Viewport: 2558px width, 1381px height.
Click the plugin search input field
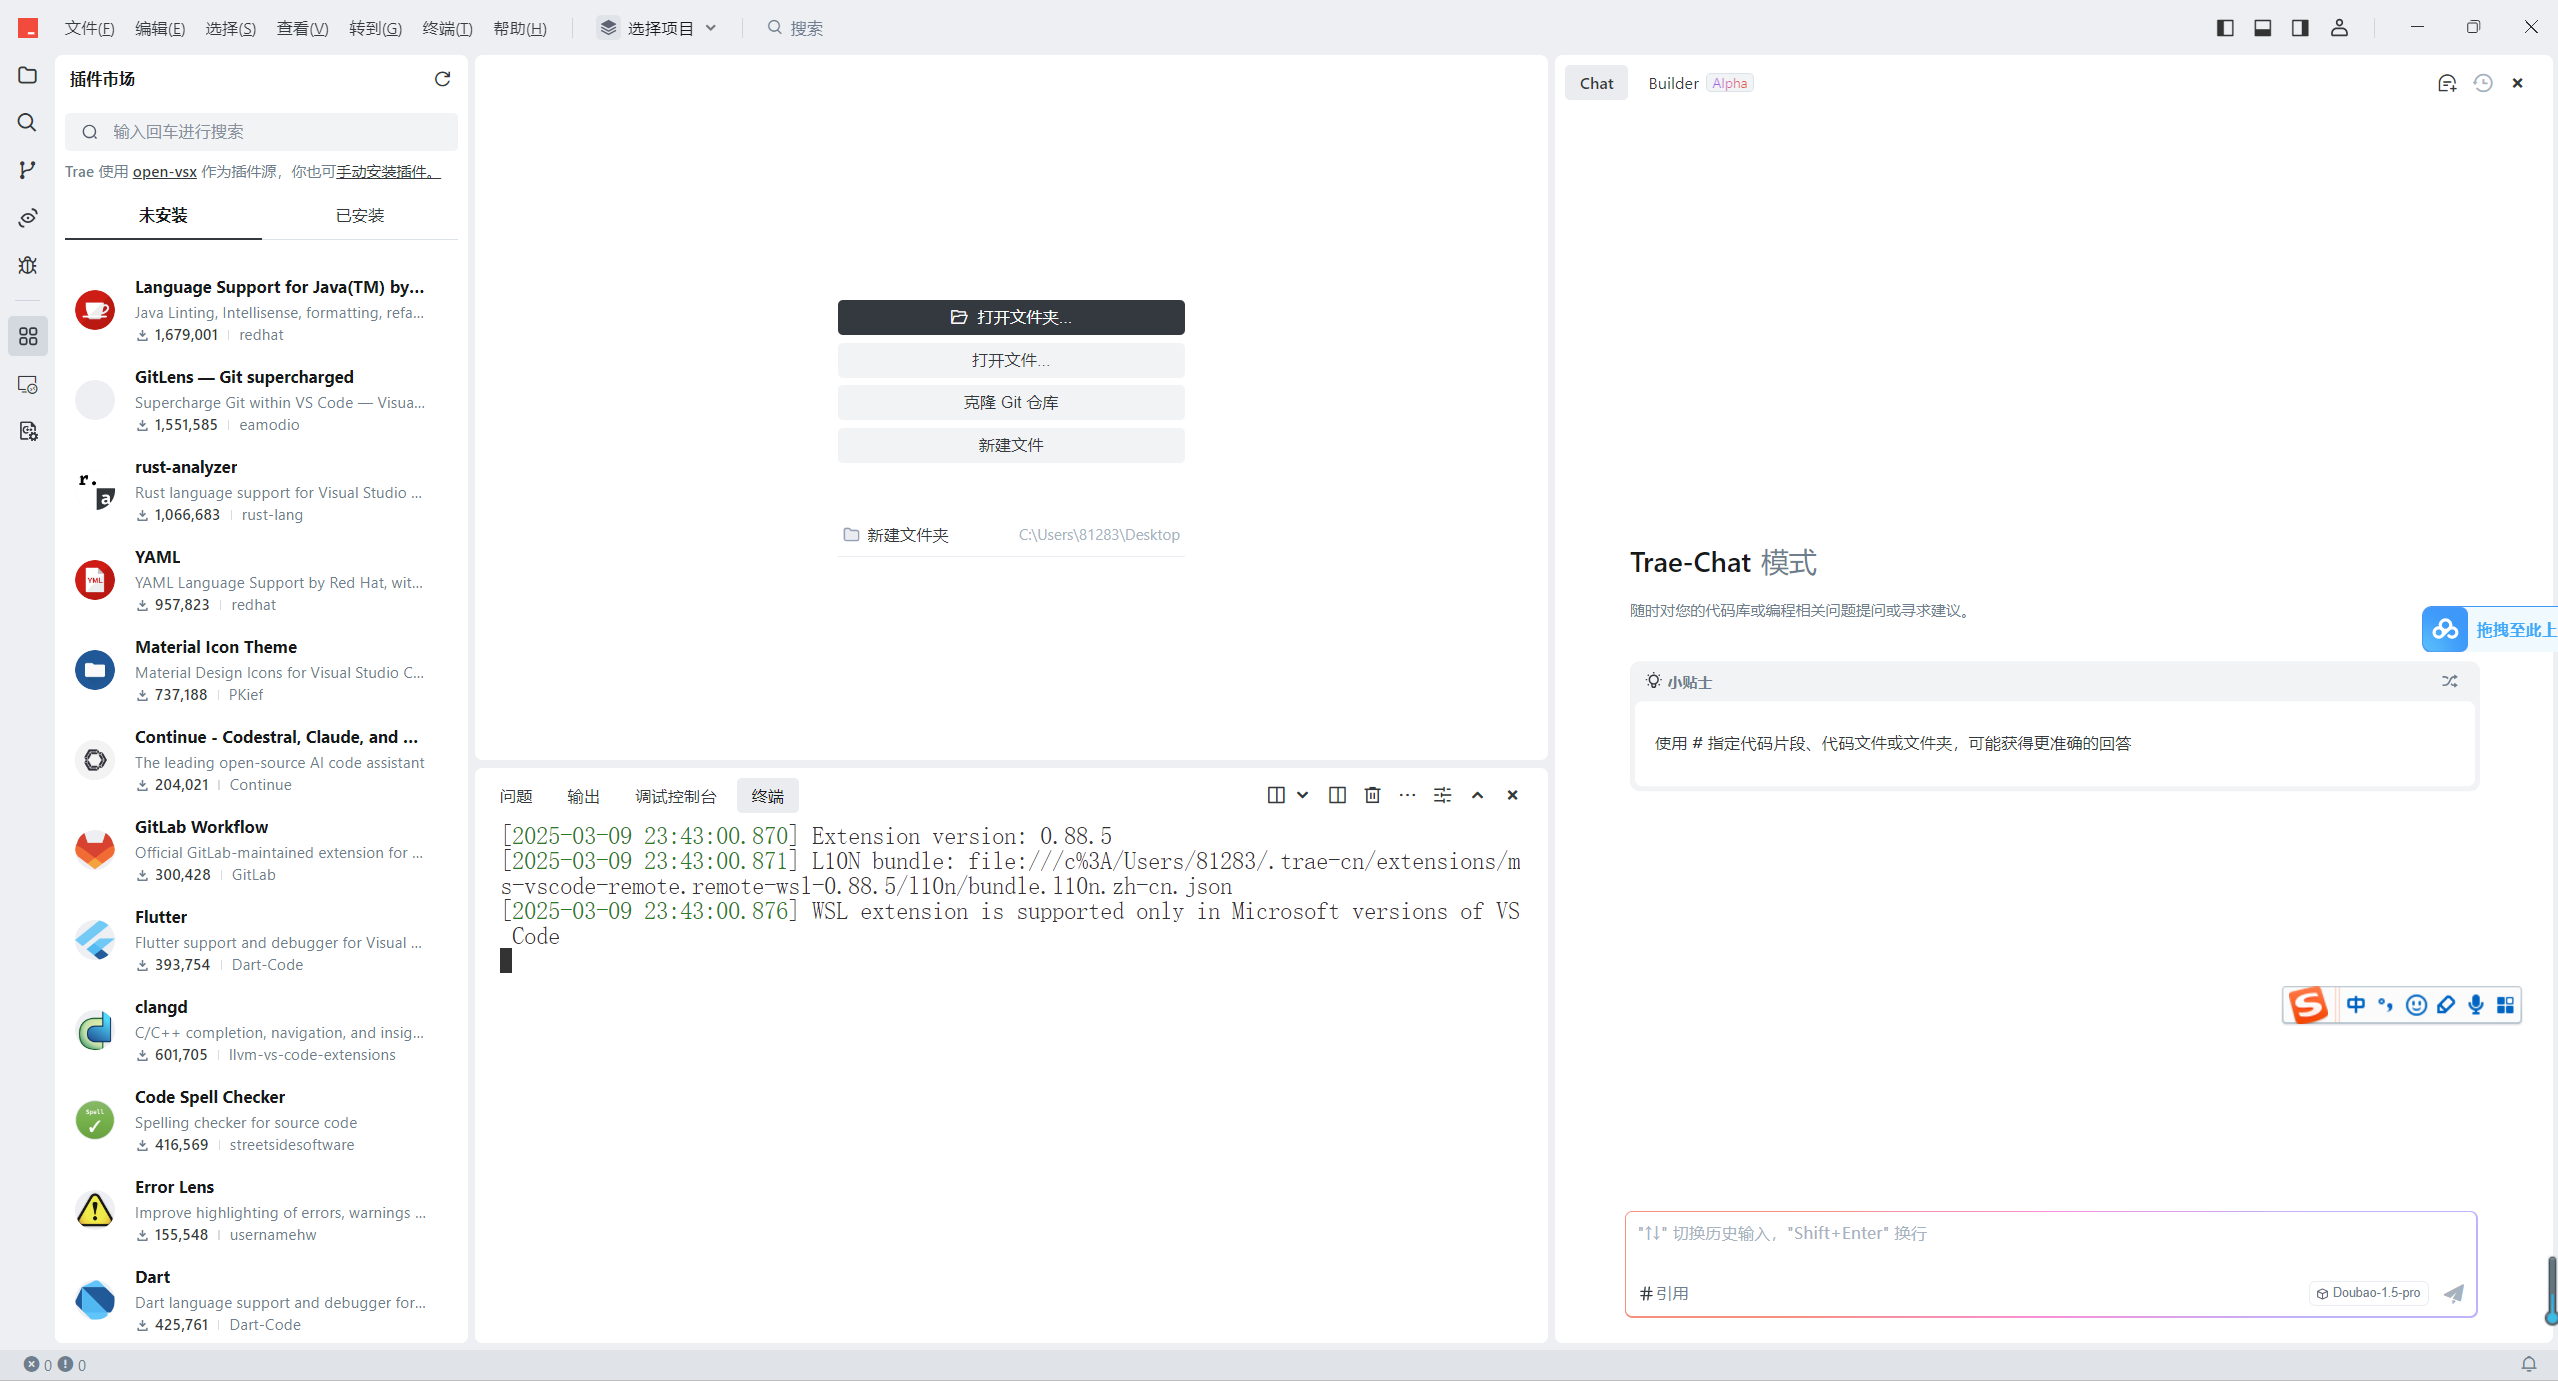point(262,132)
